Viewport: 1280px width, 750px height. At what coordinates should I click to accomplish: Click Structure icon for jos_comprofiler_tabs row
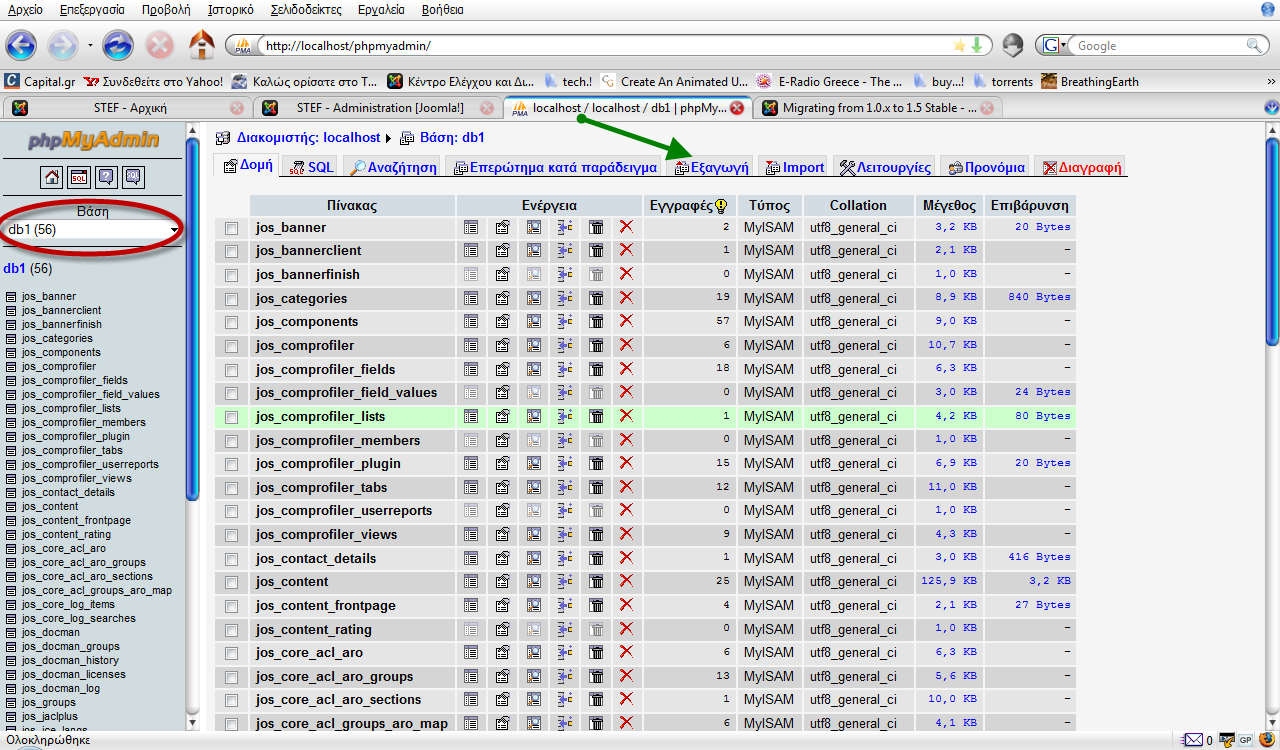click(x=502, y=487)
